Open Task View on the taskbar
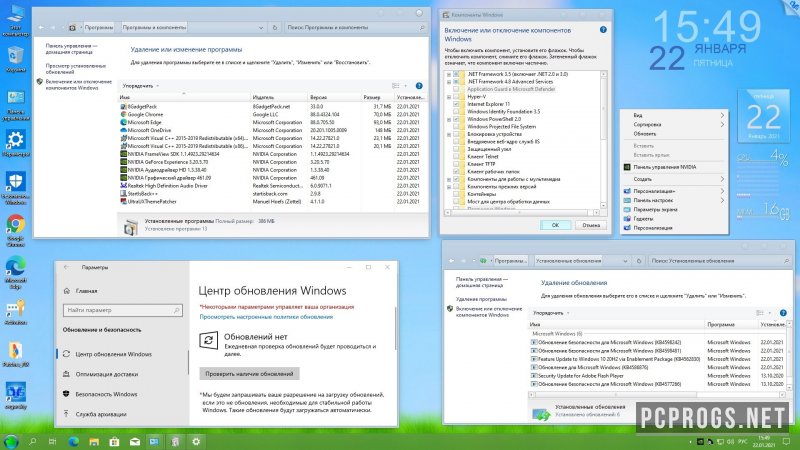This screenshot has width=800, height=450. 52,442
